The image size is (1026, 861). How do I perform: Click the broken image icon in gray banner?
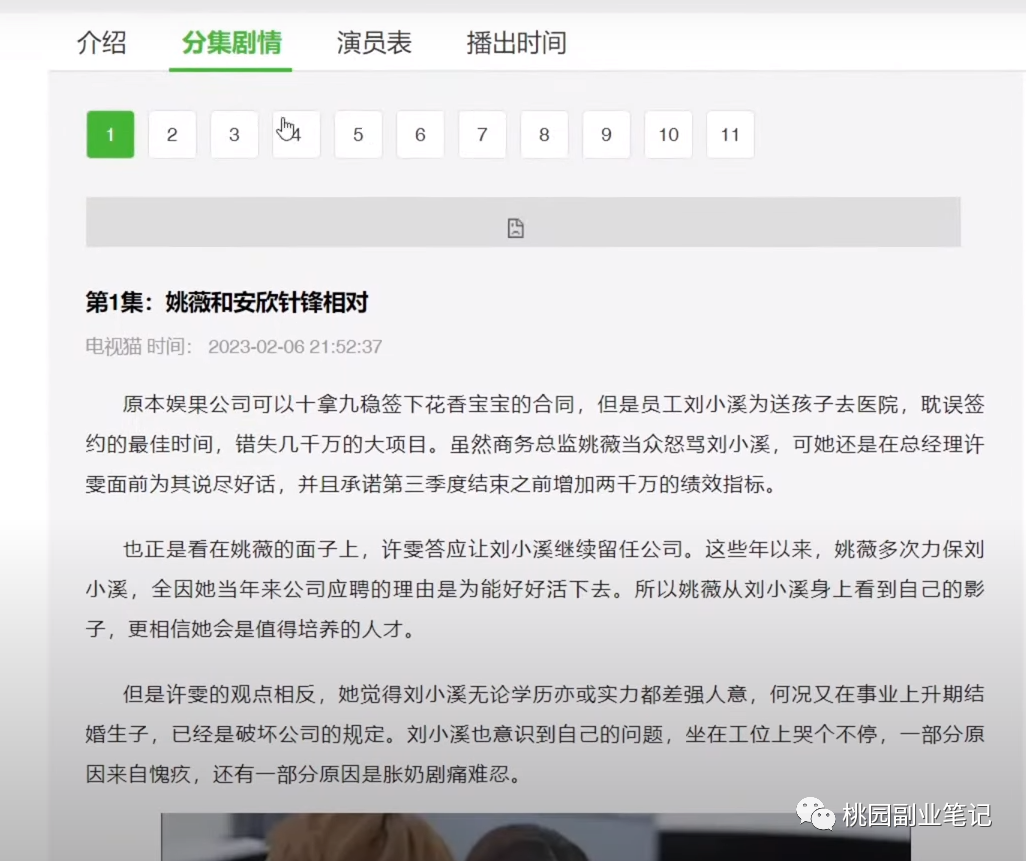click(516, 228)
